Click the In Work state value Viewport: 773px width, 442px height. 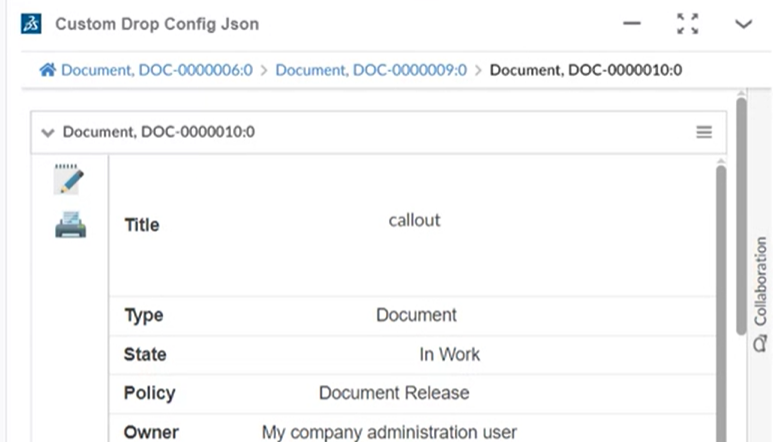click(x=449, y=354)
